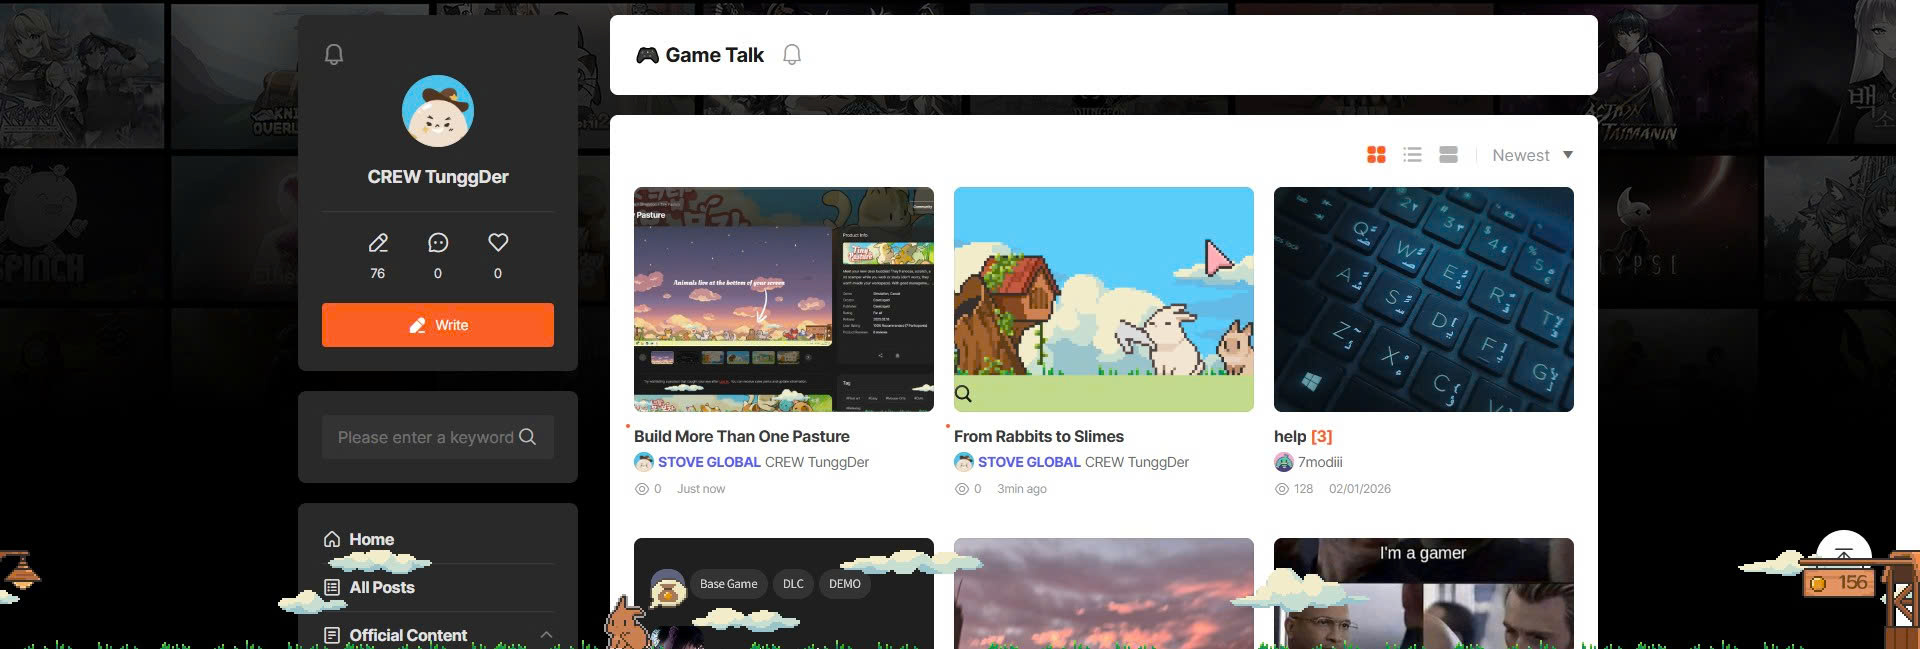Click the heart likes icon
Image resolution: width=1920 pixels, height=649 pixels.
[498, 243]
